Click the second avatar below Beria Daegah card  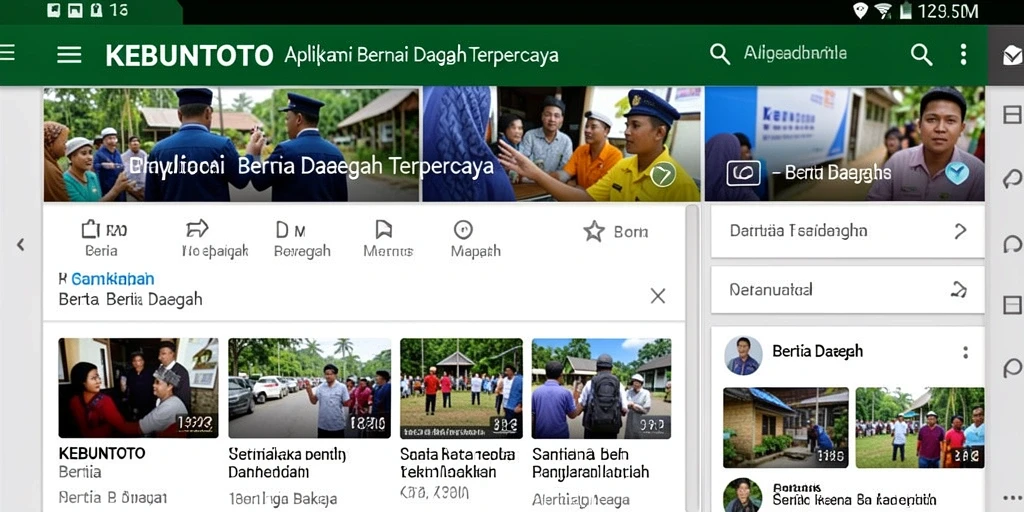(743, 495)
